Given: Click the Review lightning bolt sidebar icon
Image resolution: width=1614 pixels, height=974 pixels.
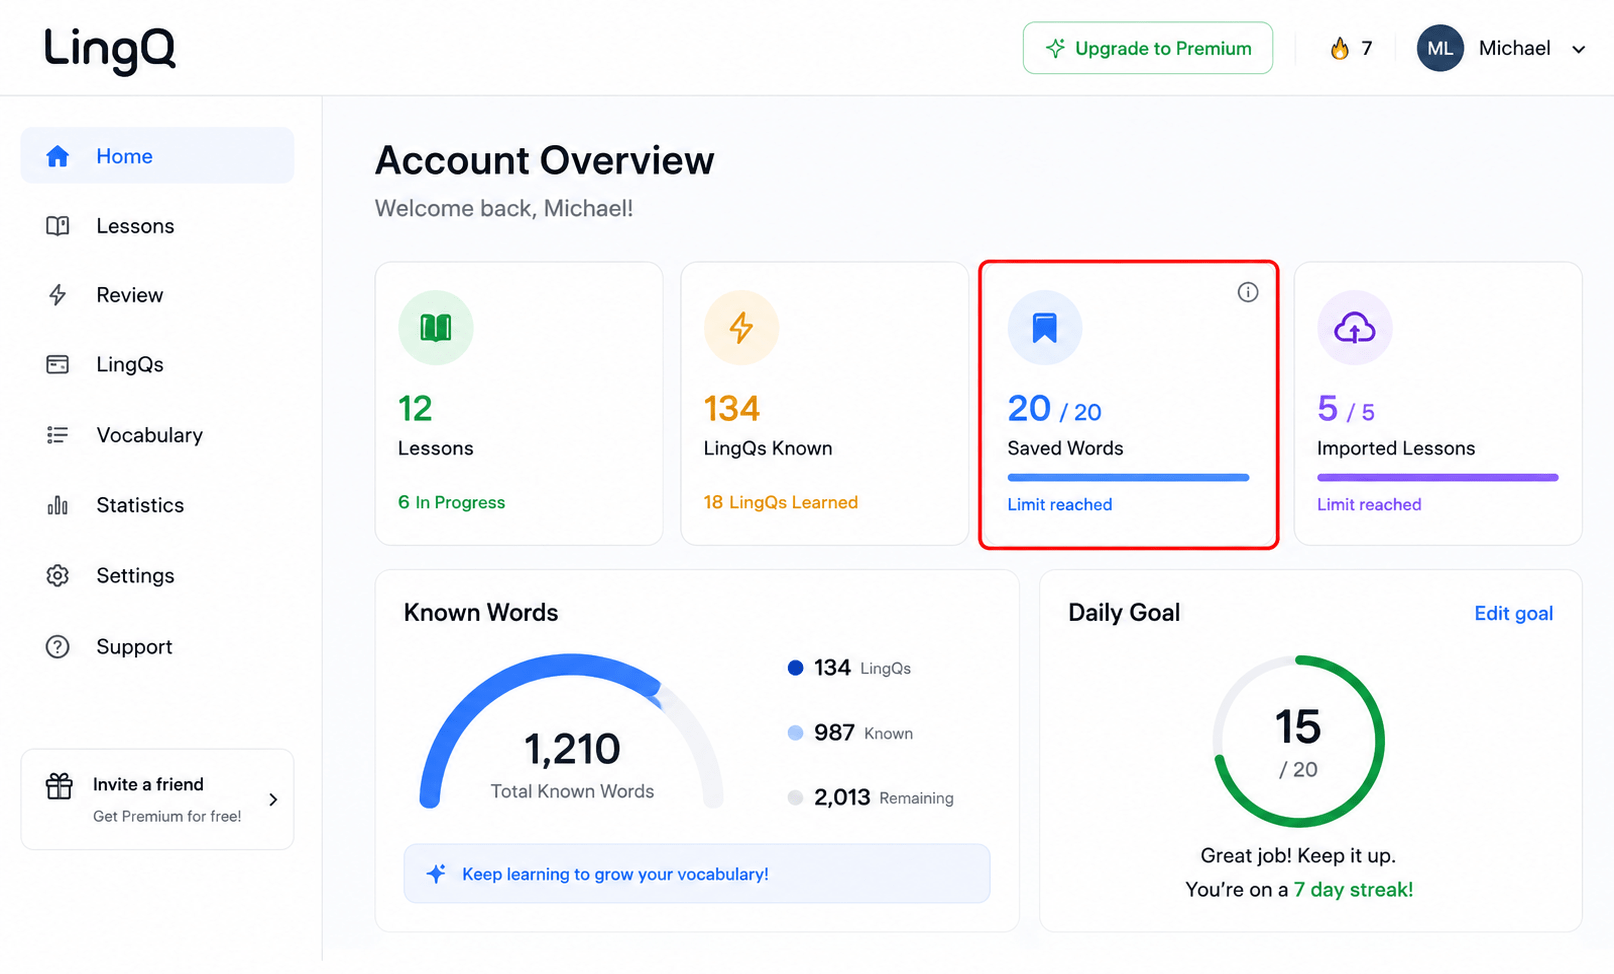Looking at the screenshot, I should [x=58, y=295].
